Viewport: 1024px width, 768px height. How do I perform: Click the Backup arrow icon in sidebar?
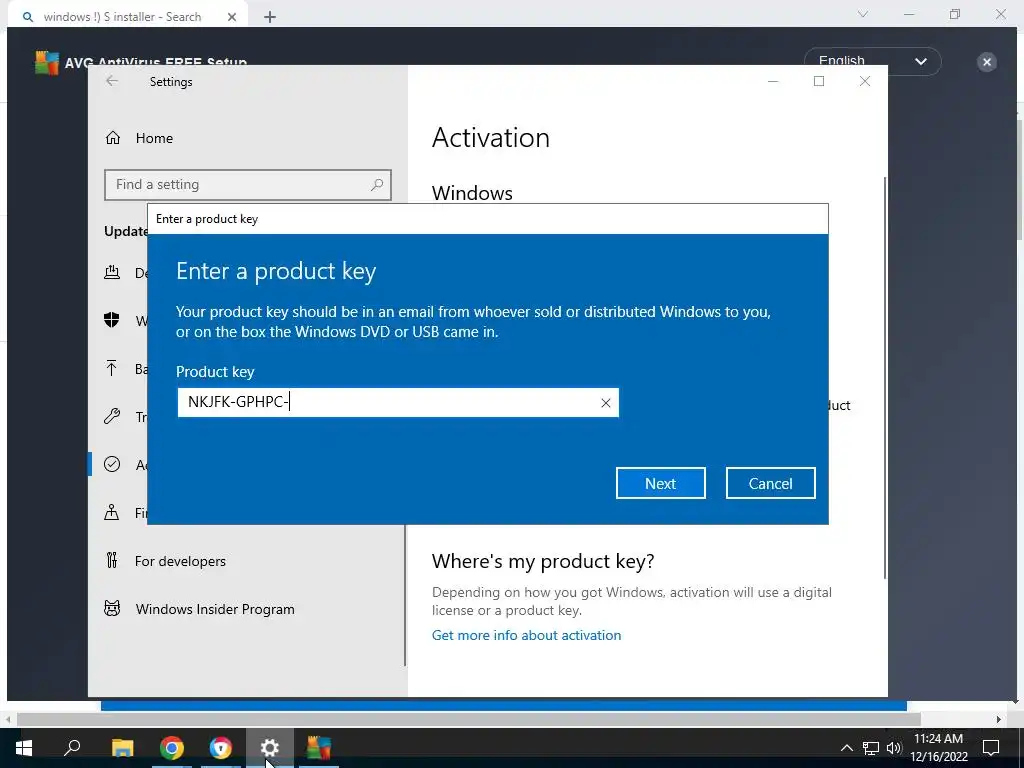(112, 368)
